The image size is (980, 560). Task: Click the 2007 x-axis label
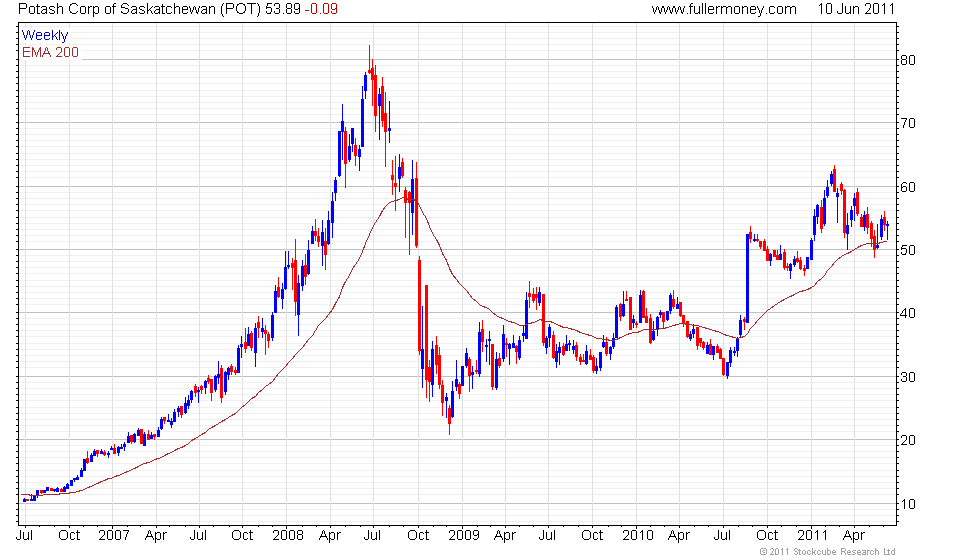[114, 536]
